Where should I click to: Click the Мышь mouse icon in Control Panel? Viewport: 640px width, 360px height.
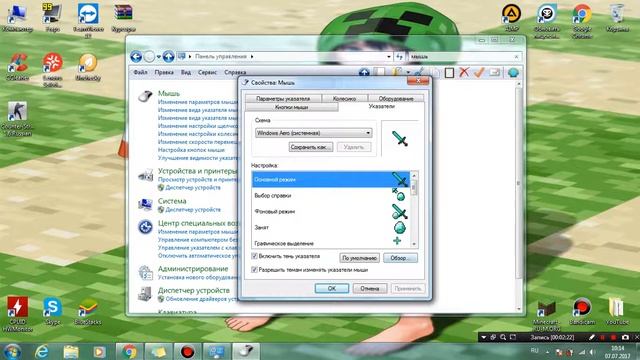pyautogui.click(x=145, y=96)
